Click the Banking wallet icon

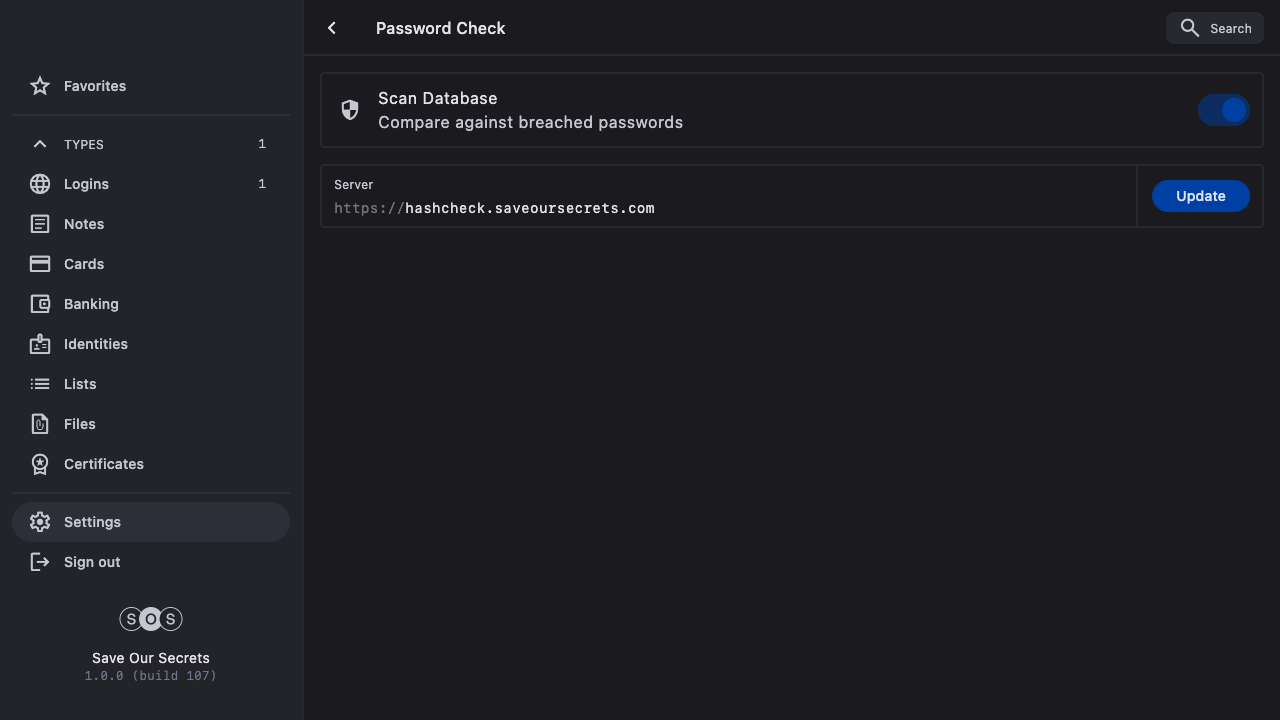pos(40,304)
